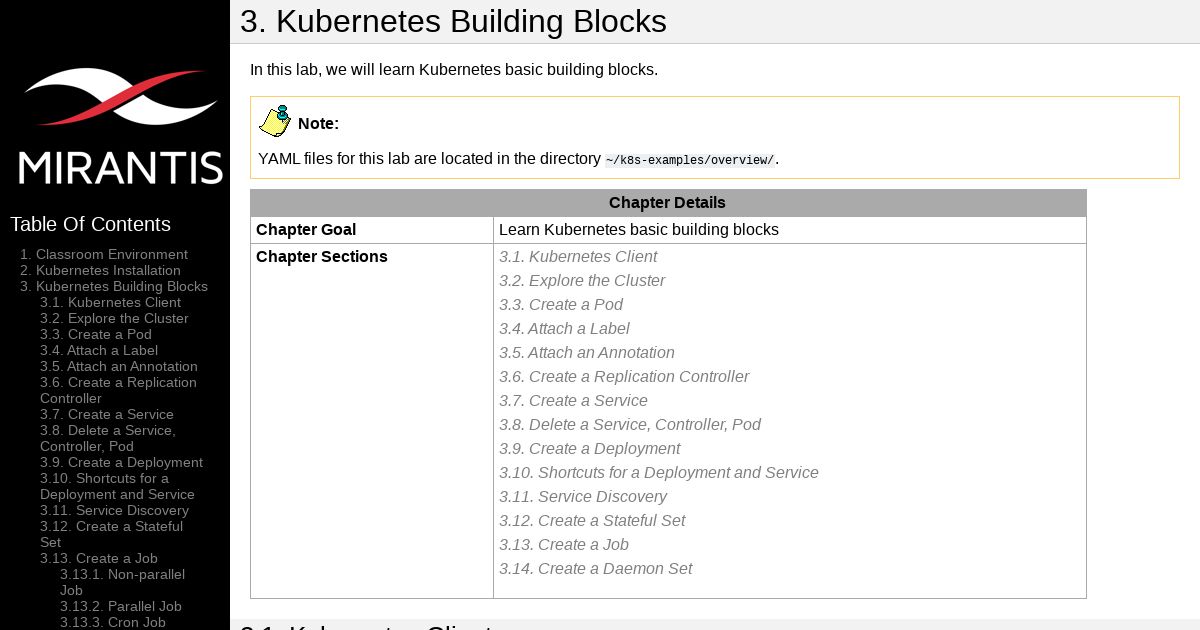Image resolution: width=1200 pixels, height=630 pixels.
Task: Follow the 3.5. Attach an Annotation table link
Action: pos(587,353)
